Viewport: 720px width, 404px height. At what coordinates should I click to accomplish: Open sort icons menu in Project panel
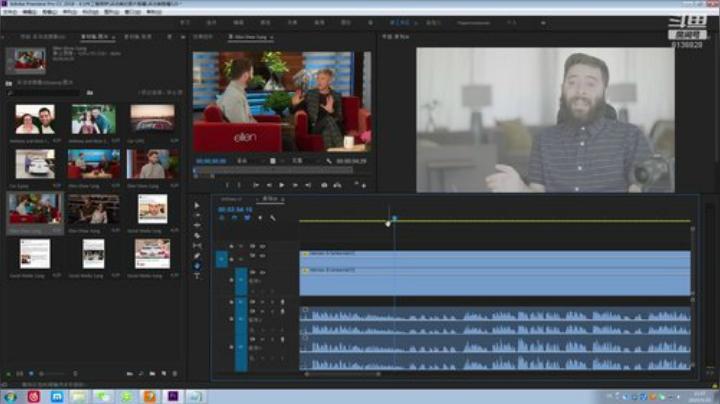pos(75,374)
